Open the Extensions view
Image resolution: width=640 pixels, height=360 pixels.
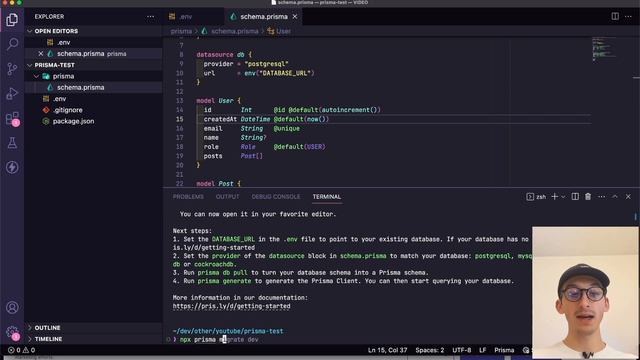point(12,118)
